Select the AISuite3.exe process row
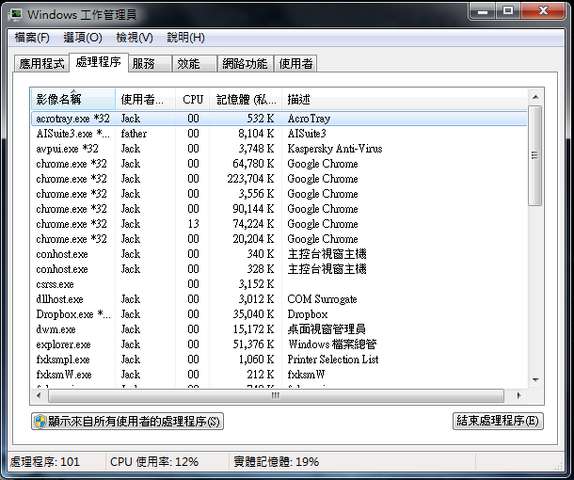The width and height of the screenshot is (574, 480). 279,134
